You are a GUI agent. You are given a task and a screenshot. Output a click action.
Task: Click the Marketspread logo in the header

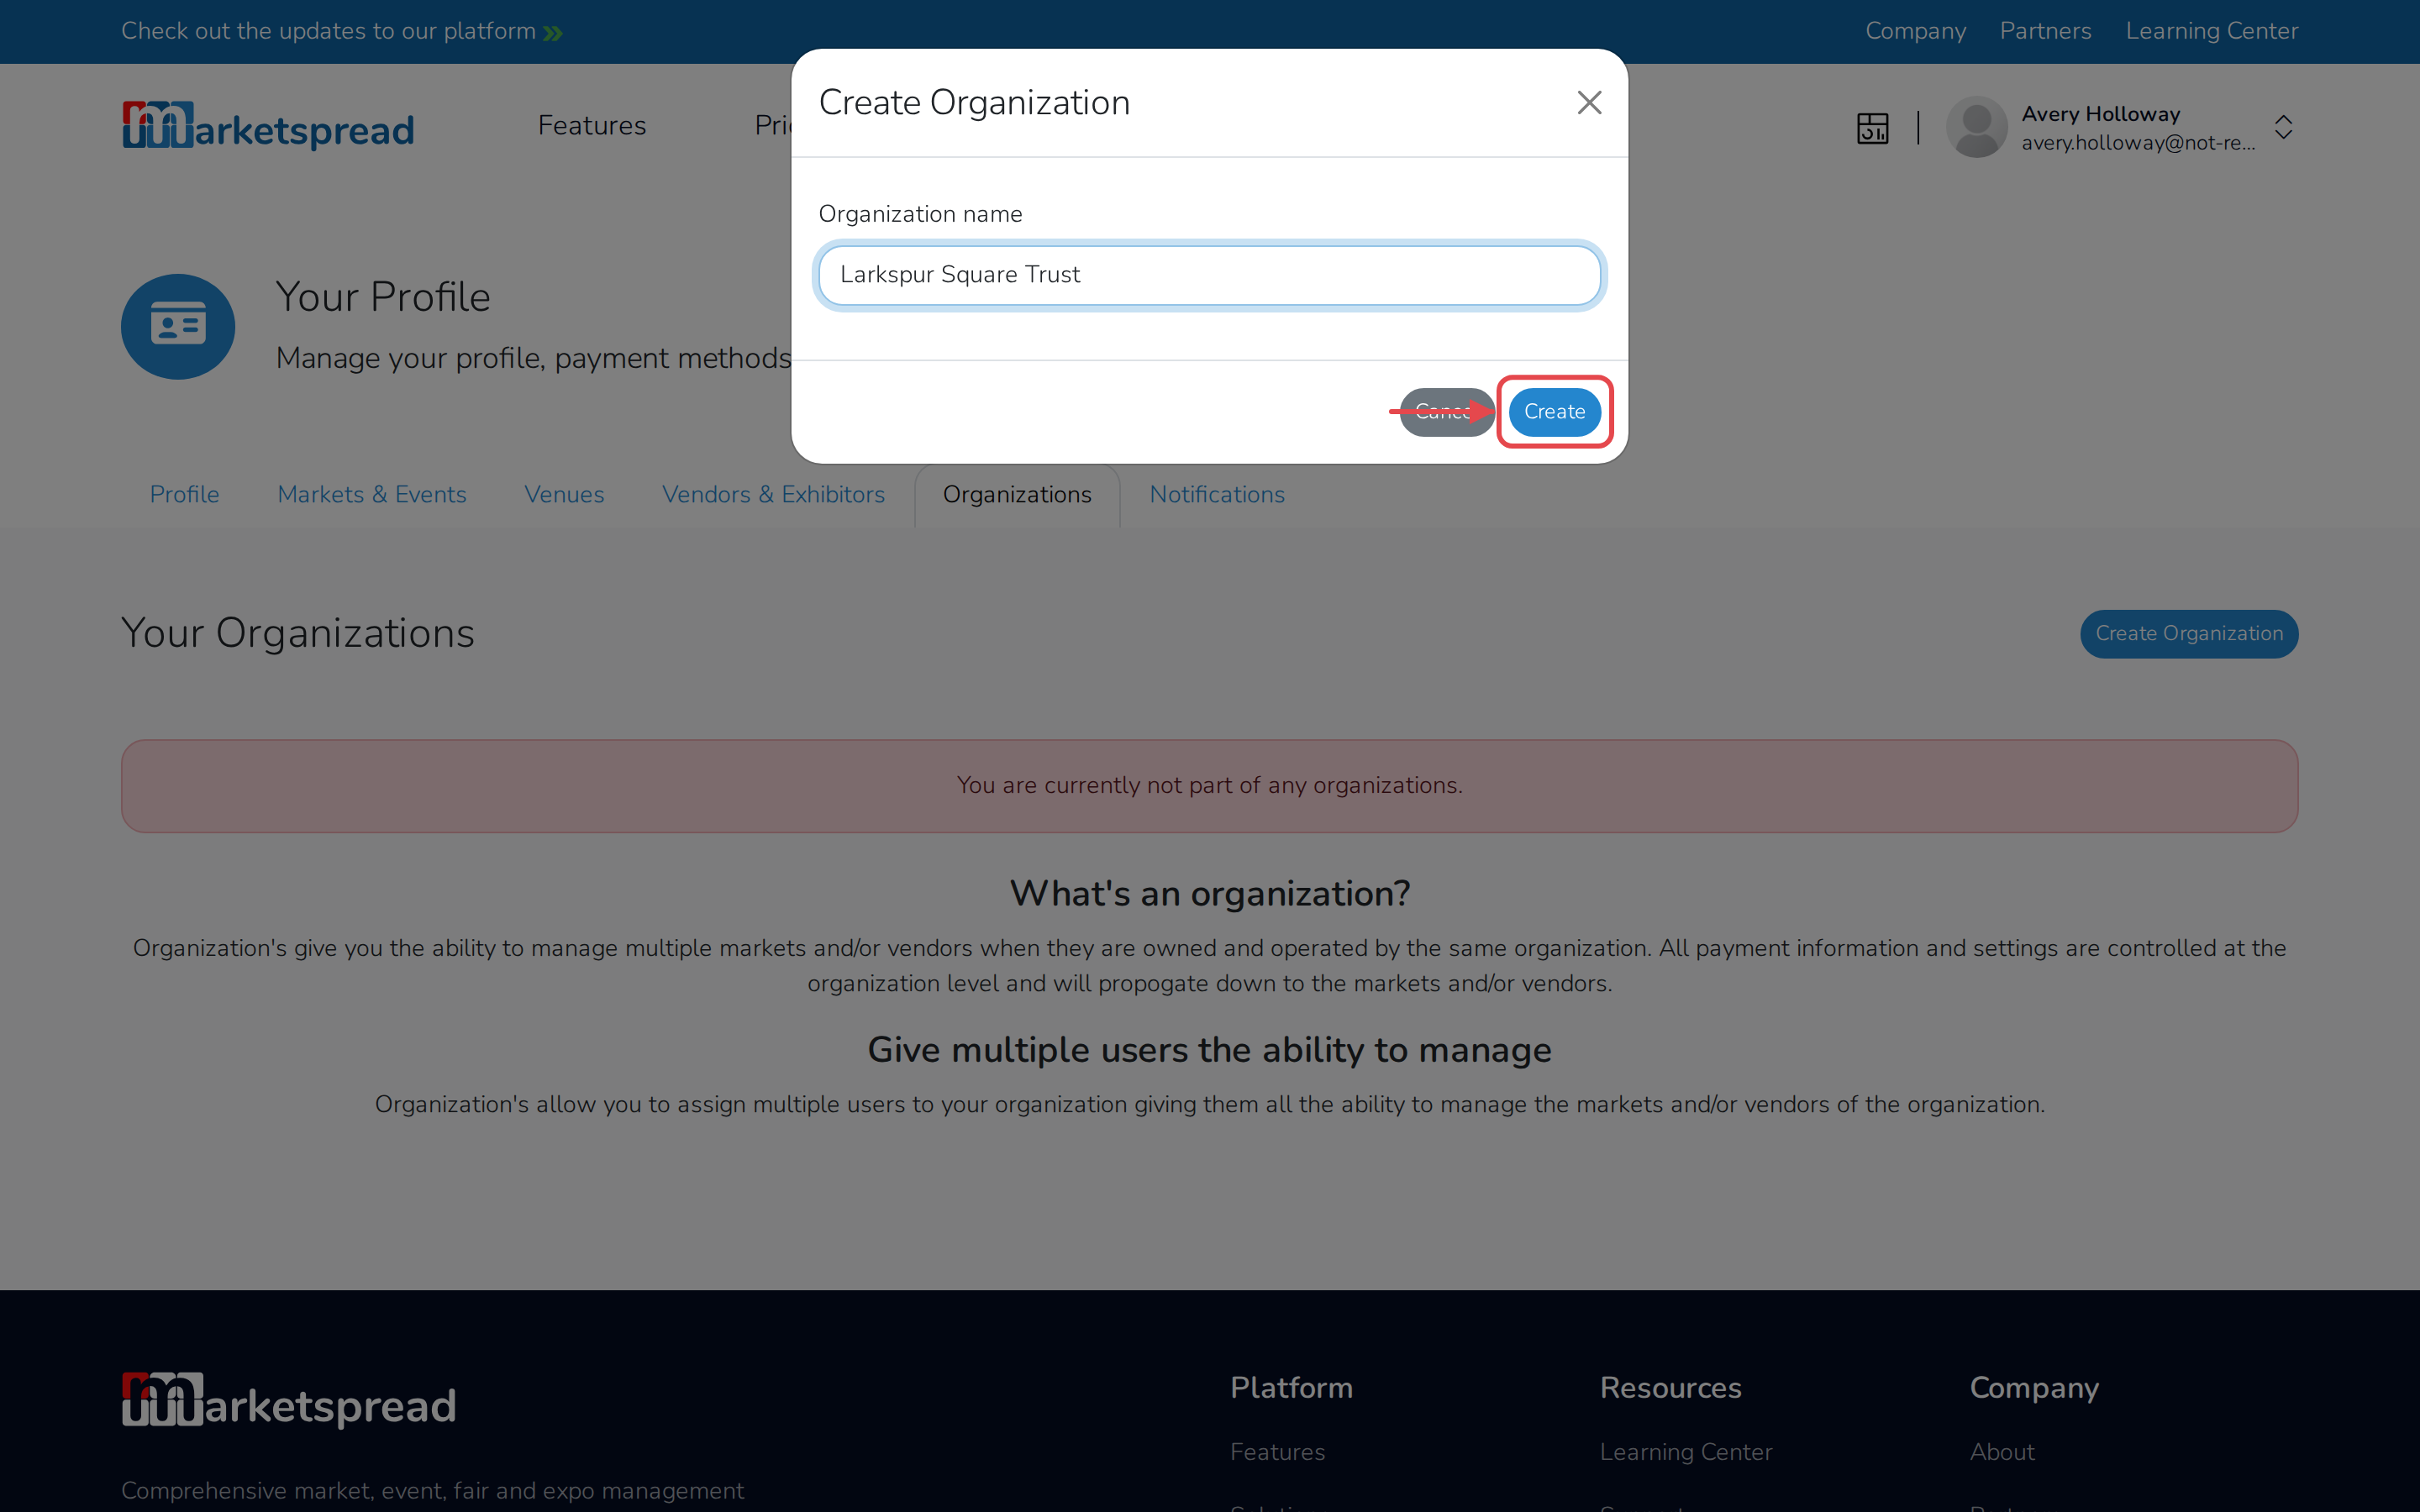coord(268,126)
